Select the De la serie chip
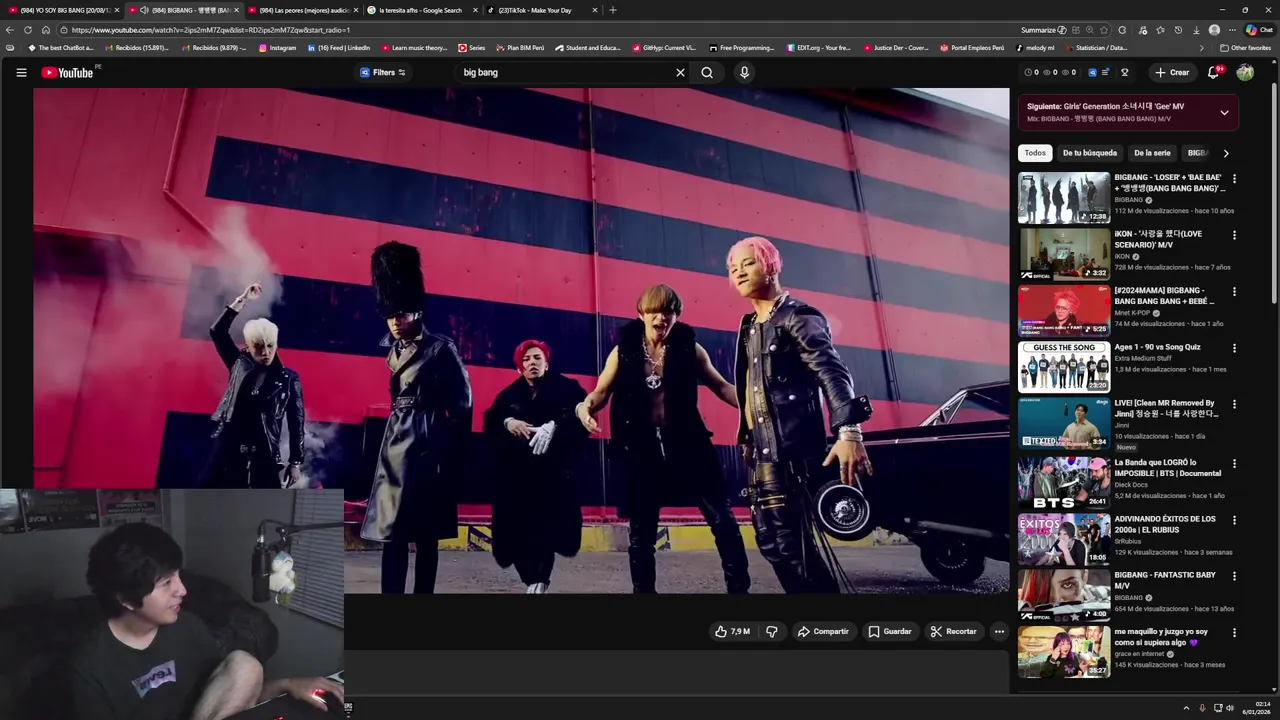1280x720 pixels. (1152, 153)
